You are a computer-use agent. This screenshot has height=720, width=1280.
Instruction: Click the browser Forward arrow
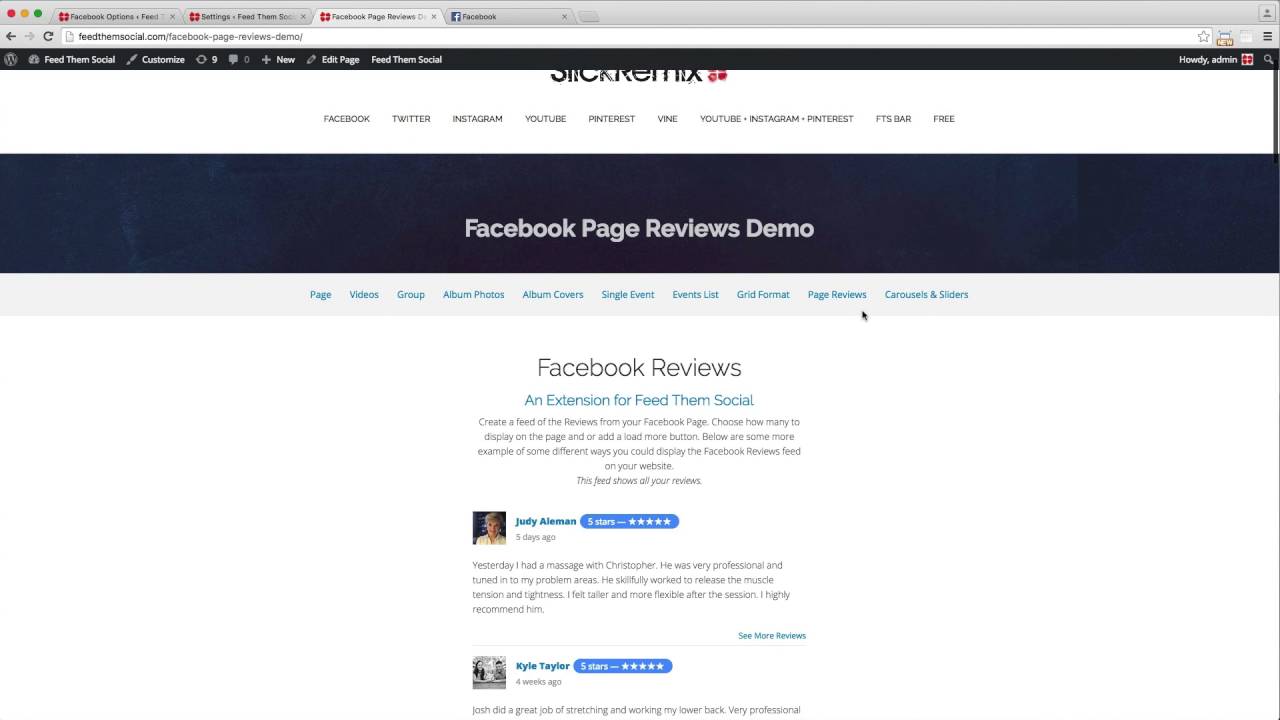pos(29,36)
